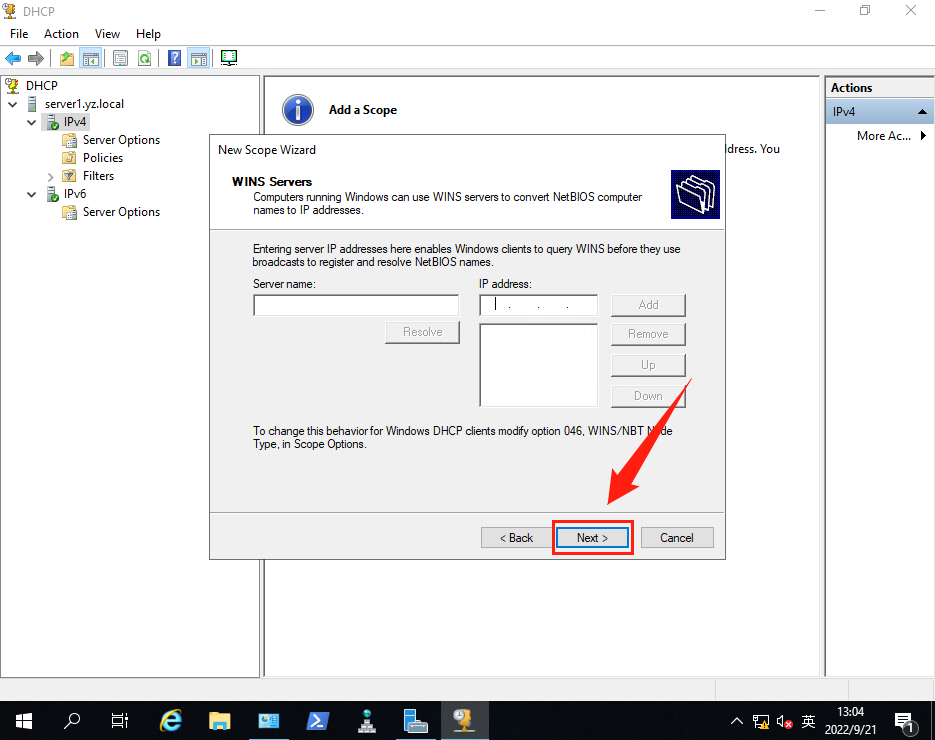Collapse the IPv6 tree node
The image size is (935, 740).
coord(32,194)
